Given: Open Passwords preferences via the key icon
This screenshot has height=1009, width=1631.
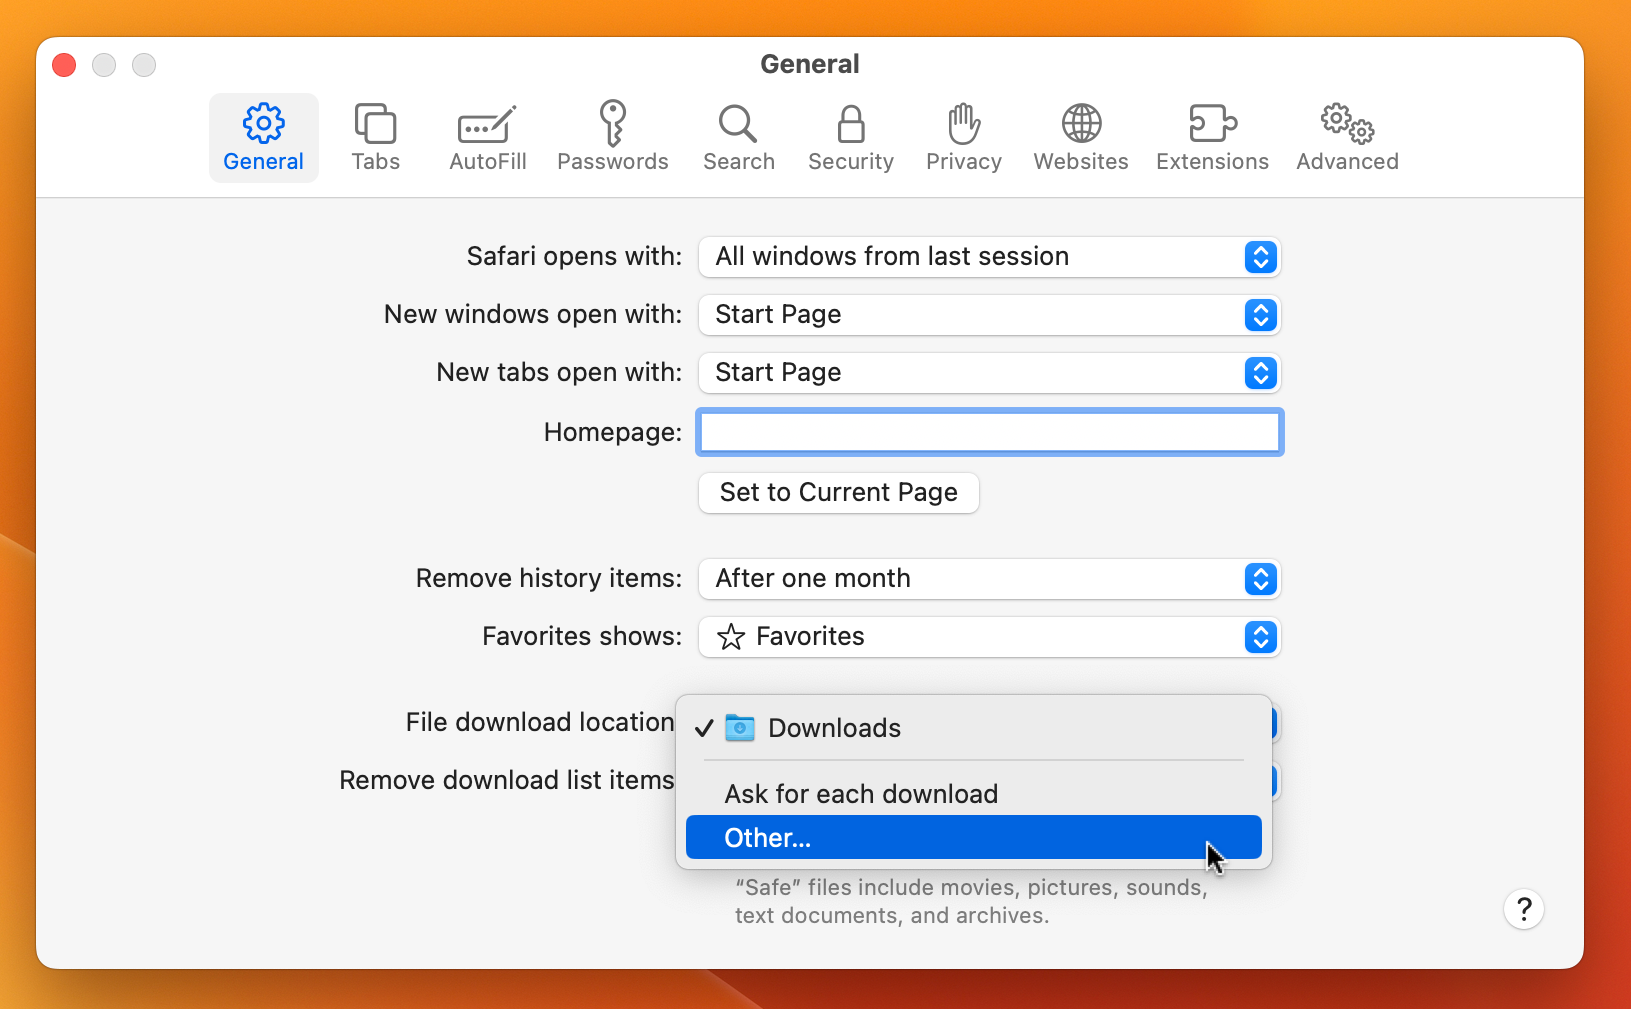Looking at the screenshot, I should click(x=613, y=137).
